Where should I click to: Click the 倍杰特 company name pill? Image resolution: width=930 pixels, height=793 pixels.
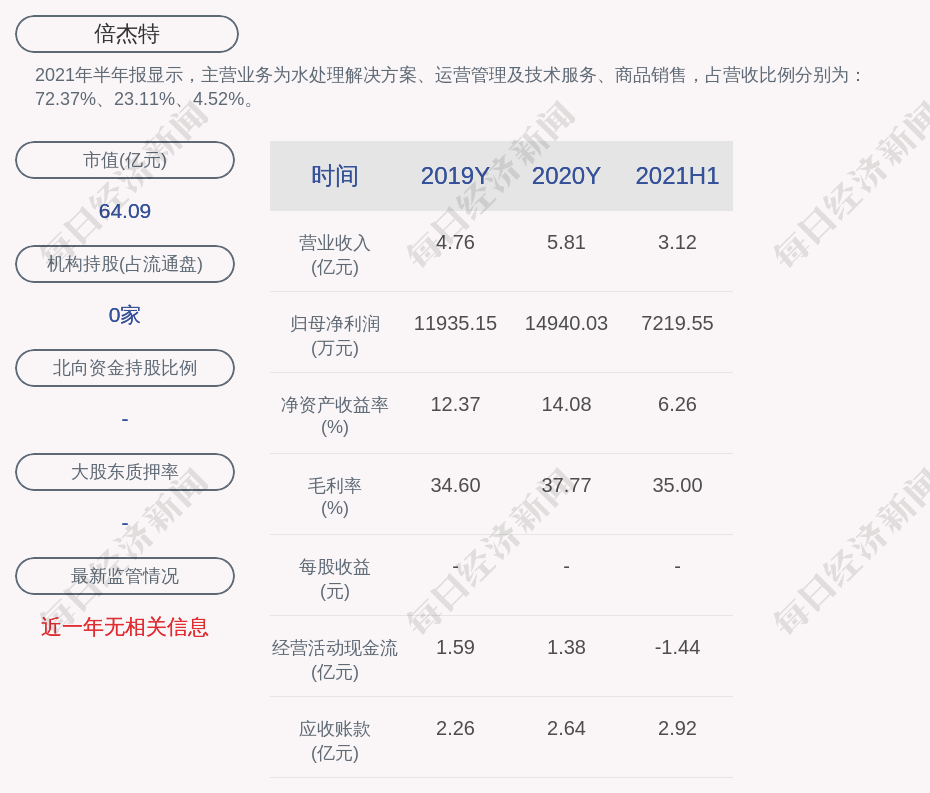[127, 34]
